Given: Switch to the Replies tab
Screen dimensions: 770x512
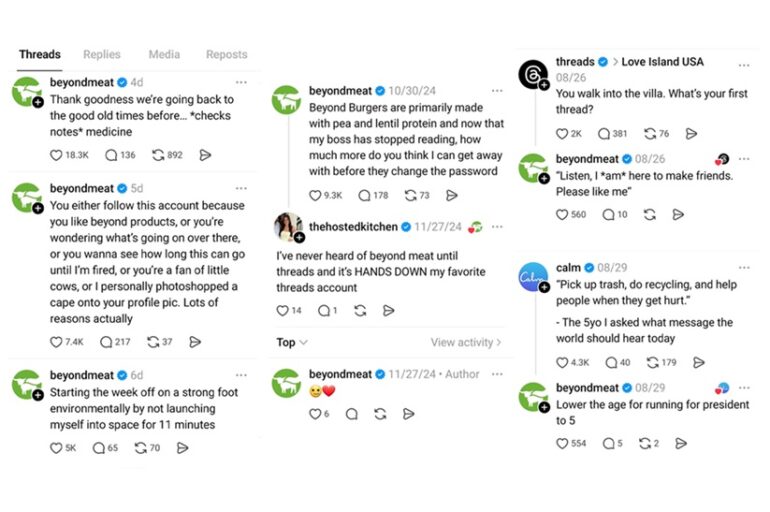Looking at the screenshot, I should click(x=102, y=55).
